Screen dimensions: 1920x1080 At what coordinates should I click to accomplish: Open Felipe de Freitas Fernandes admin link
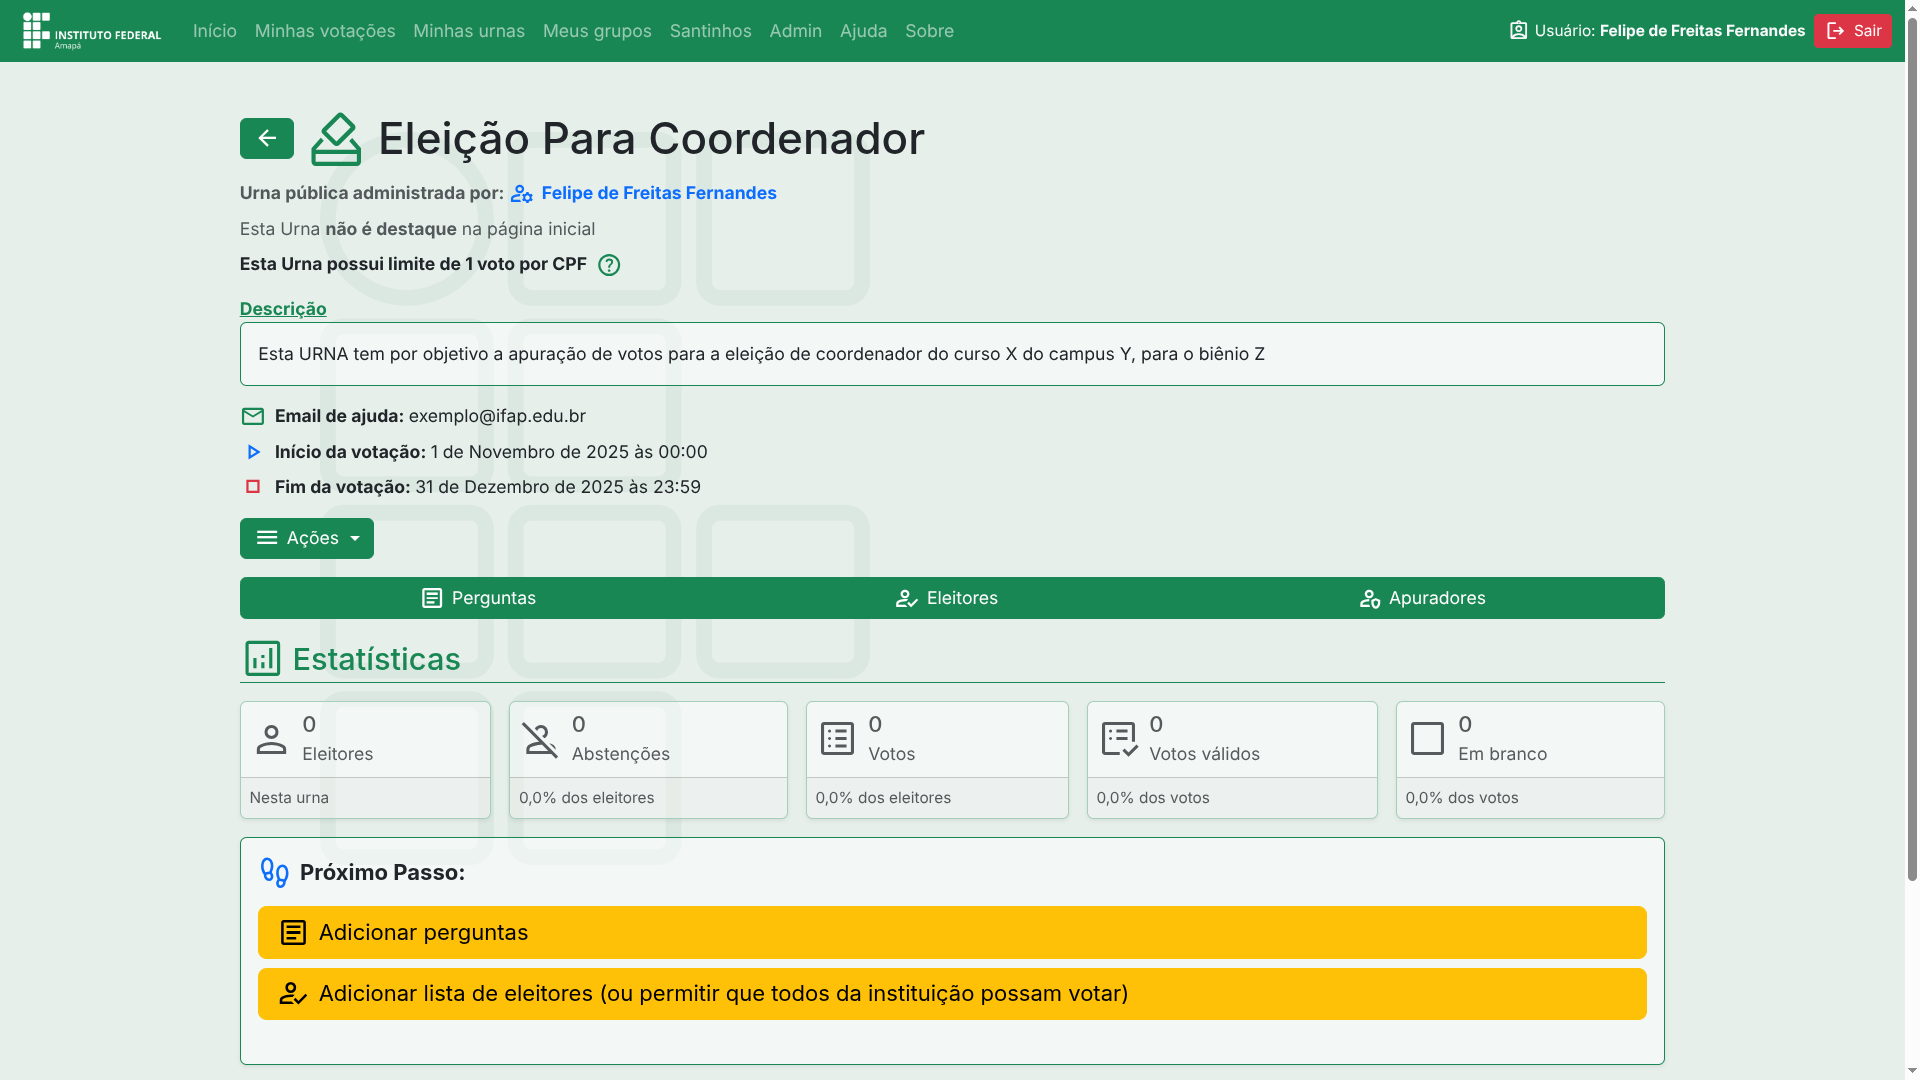tap(658, 193)
